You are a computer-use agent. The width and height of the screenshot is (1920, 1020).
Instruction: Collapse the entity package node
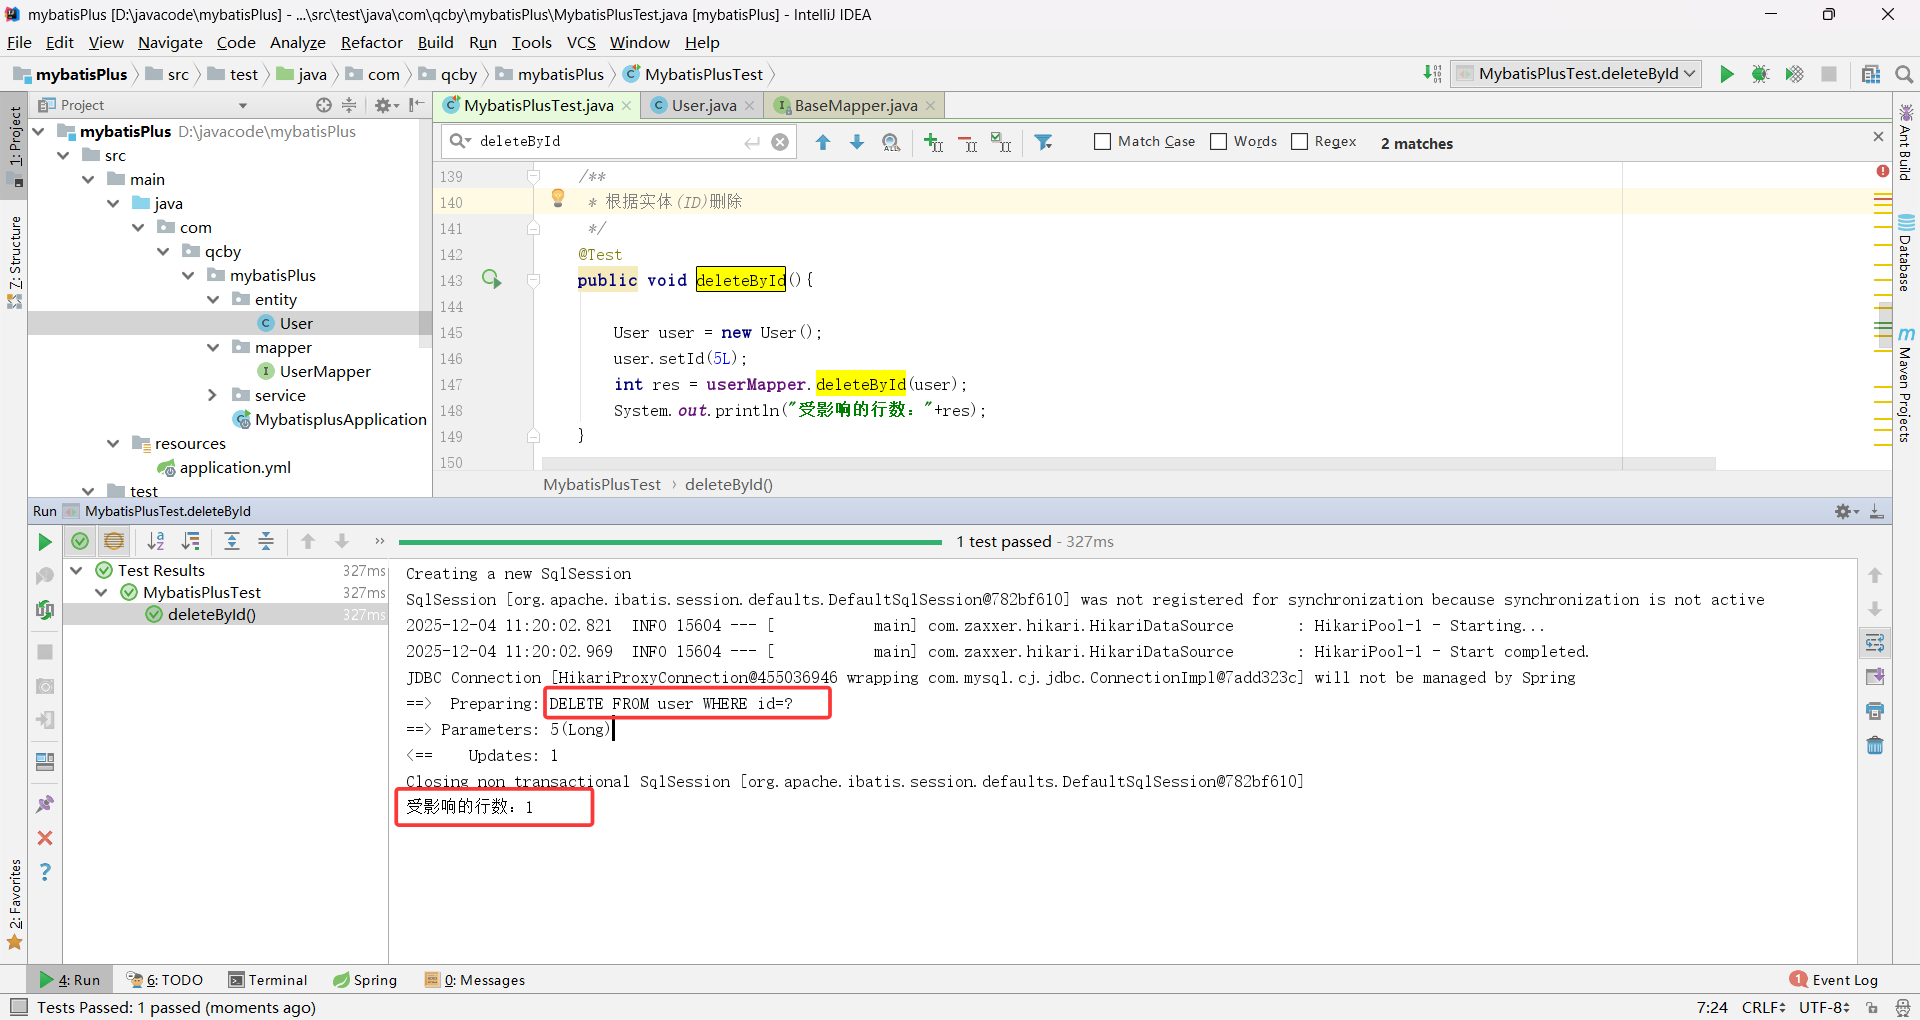tap(213, 299)
